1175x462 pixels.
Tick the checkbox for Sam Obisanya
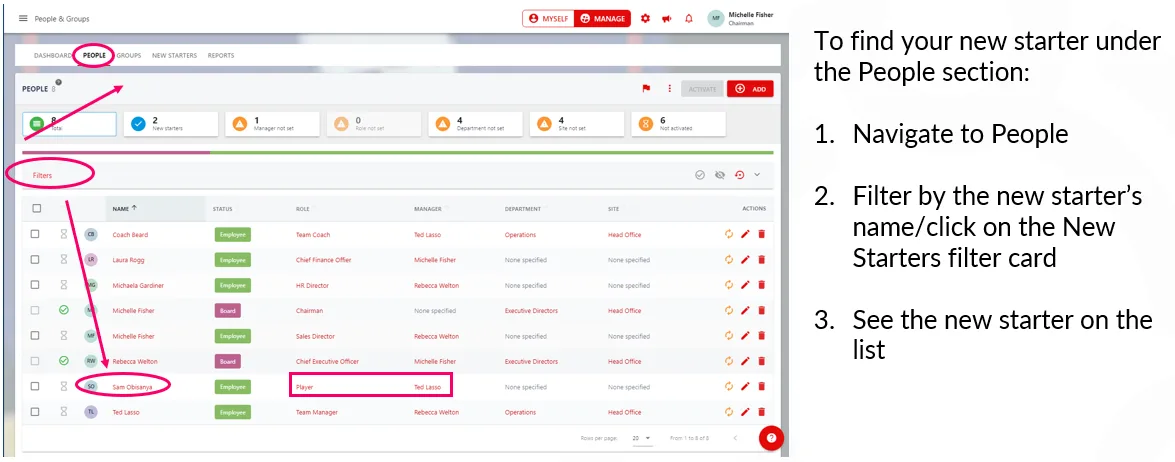click(35, 386)
